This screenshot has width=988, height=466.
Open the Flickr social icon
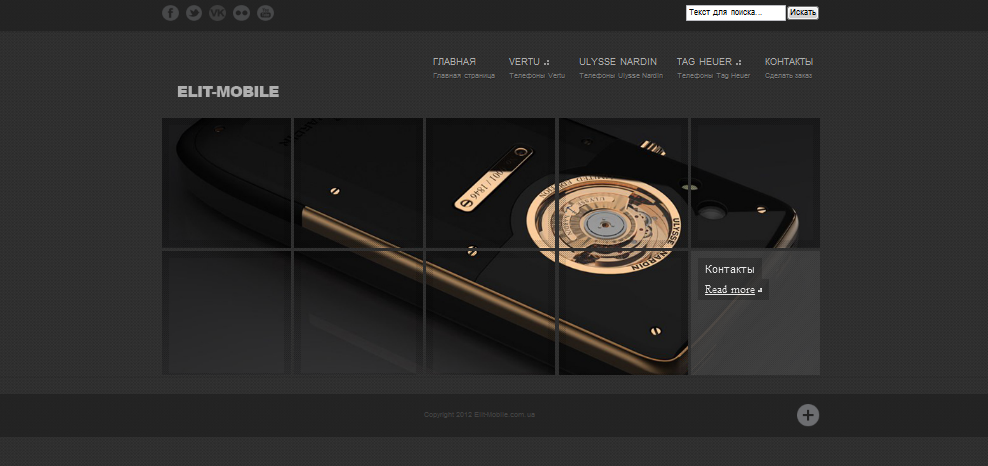[241, 13]
